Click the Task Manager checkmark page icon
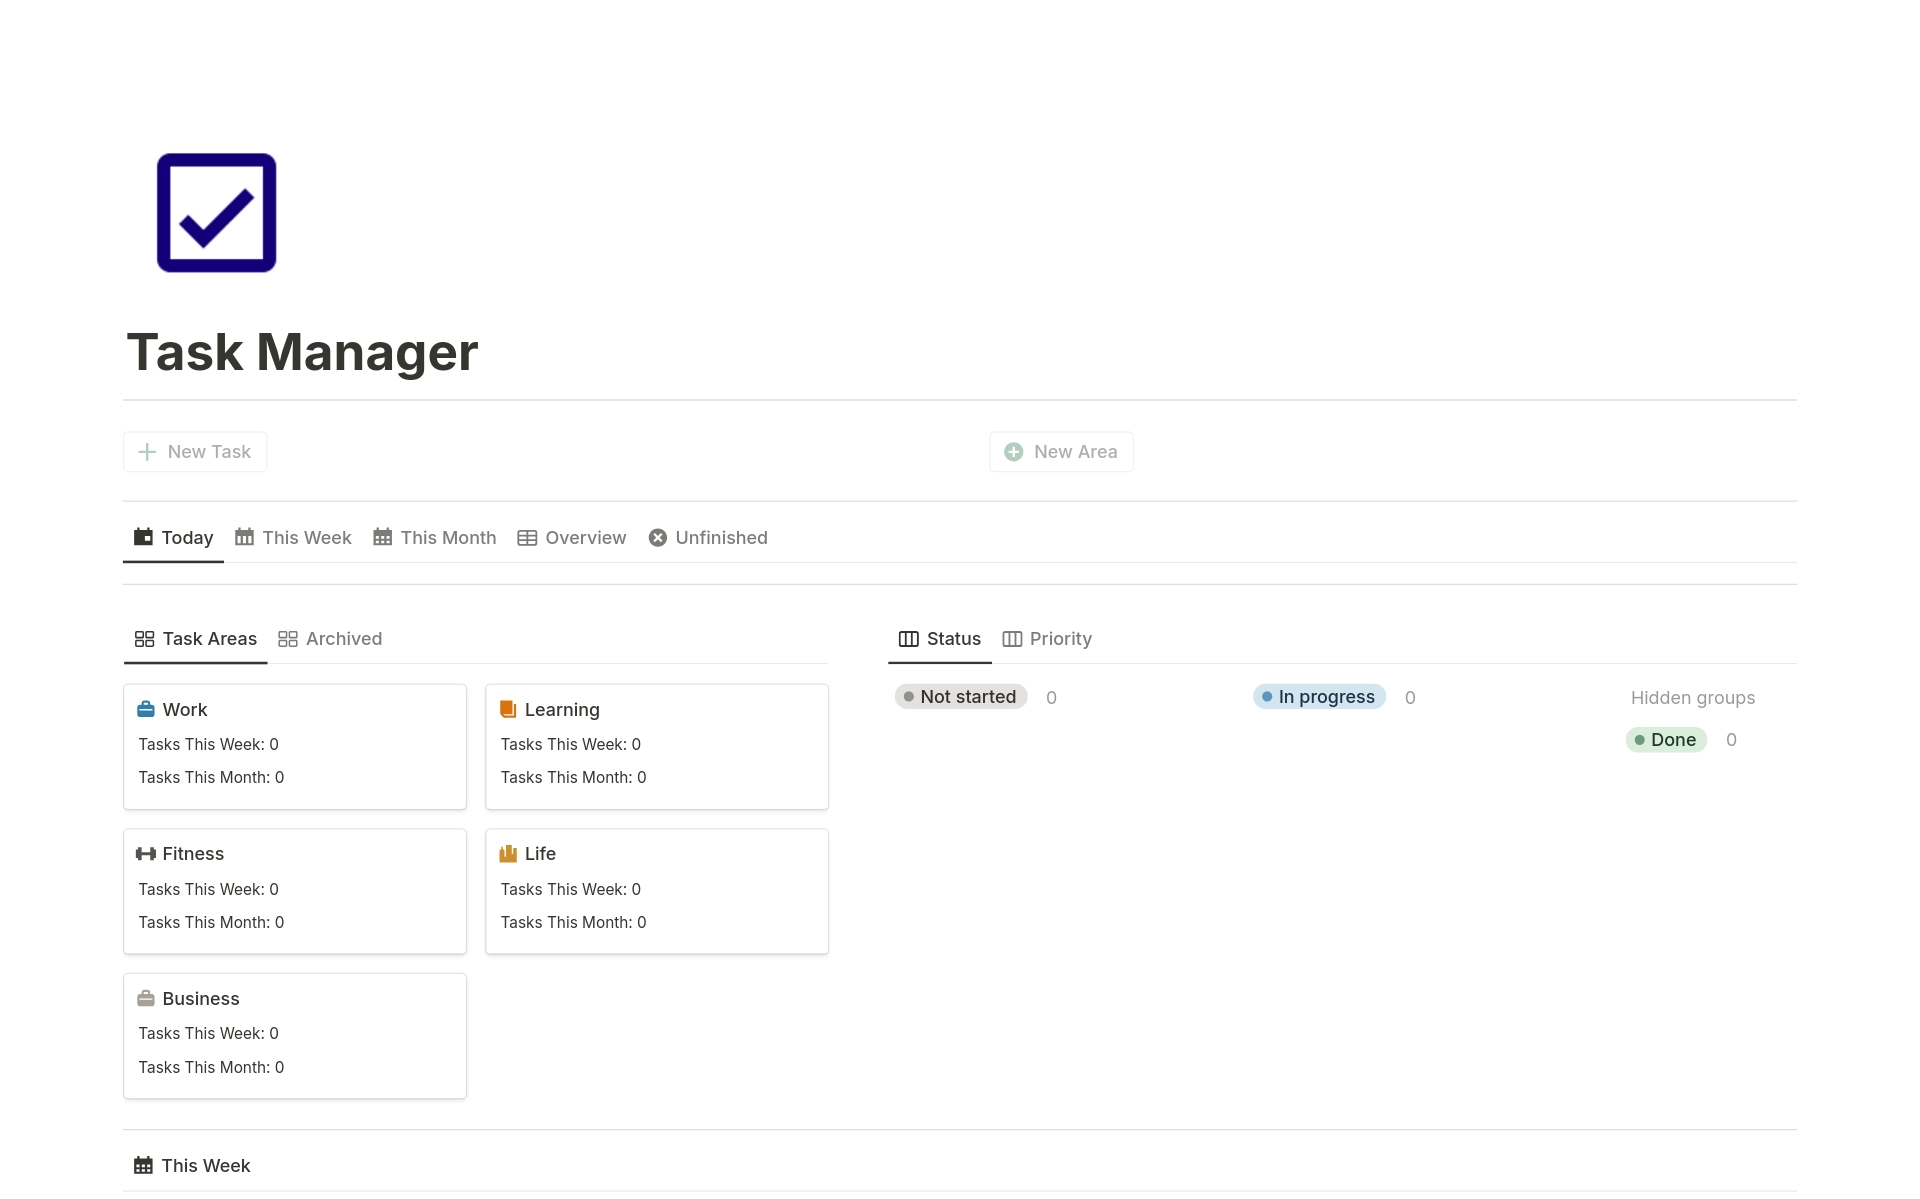1920x1199 pixels. (215, 212)
